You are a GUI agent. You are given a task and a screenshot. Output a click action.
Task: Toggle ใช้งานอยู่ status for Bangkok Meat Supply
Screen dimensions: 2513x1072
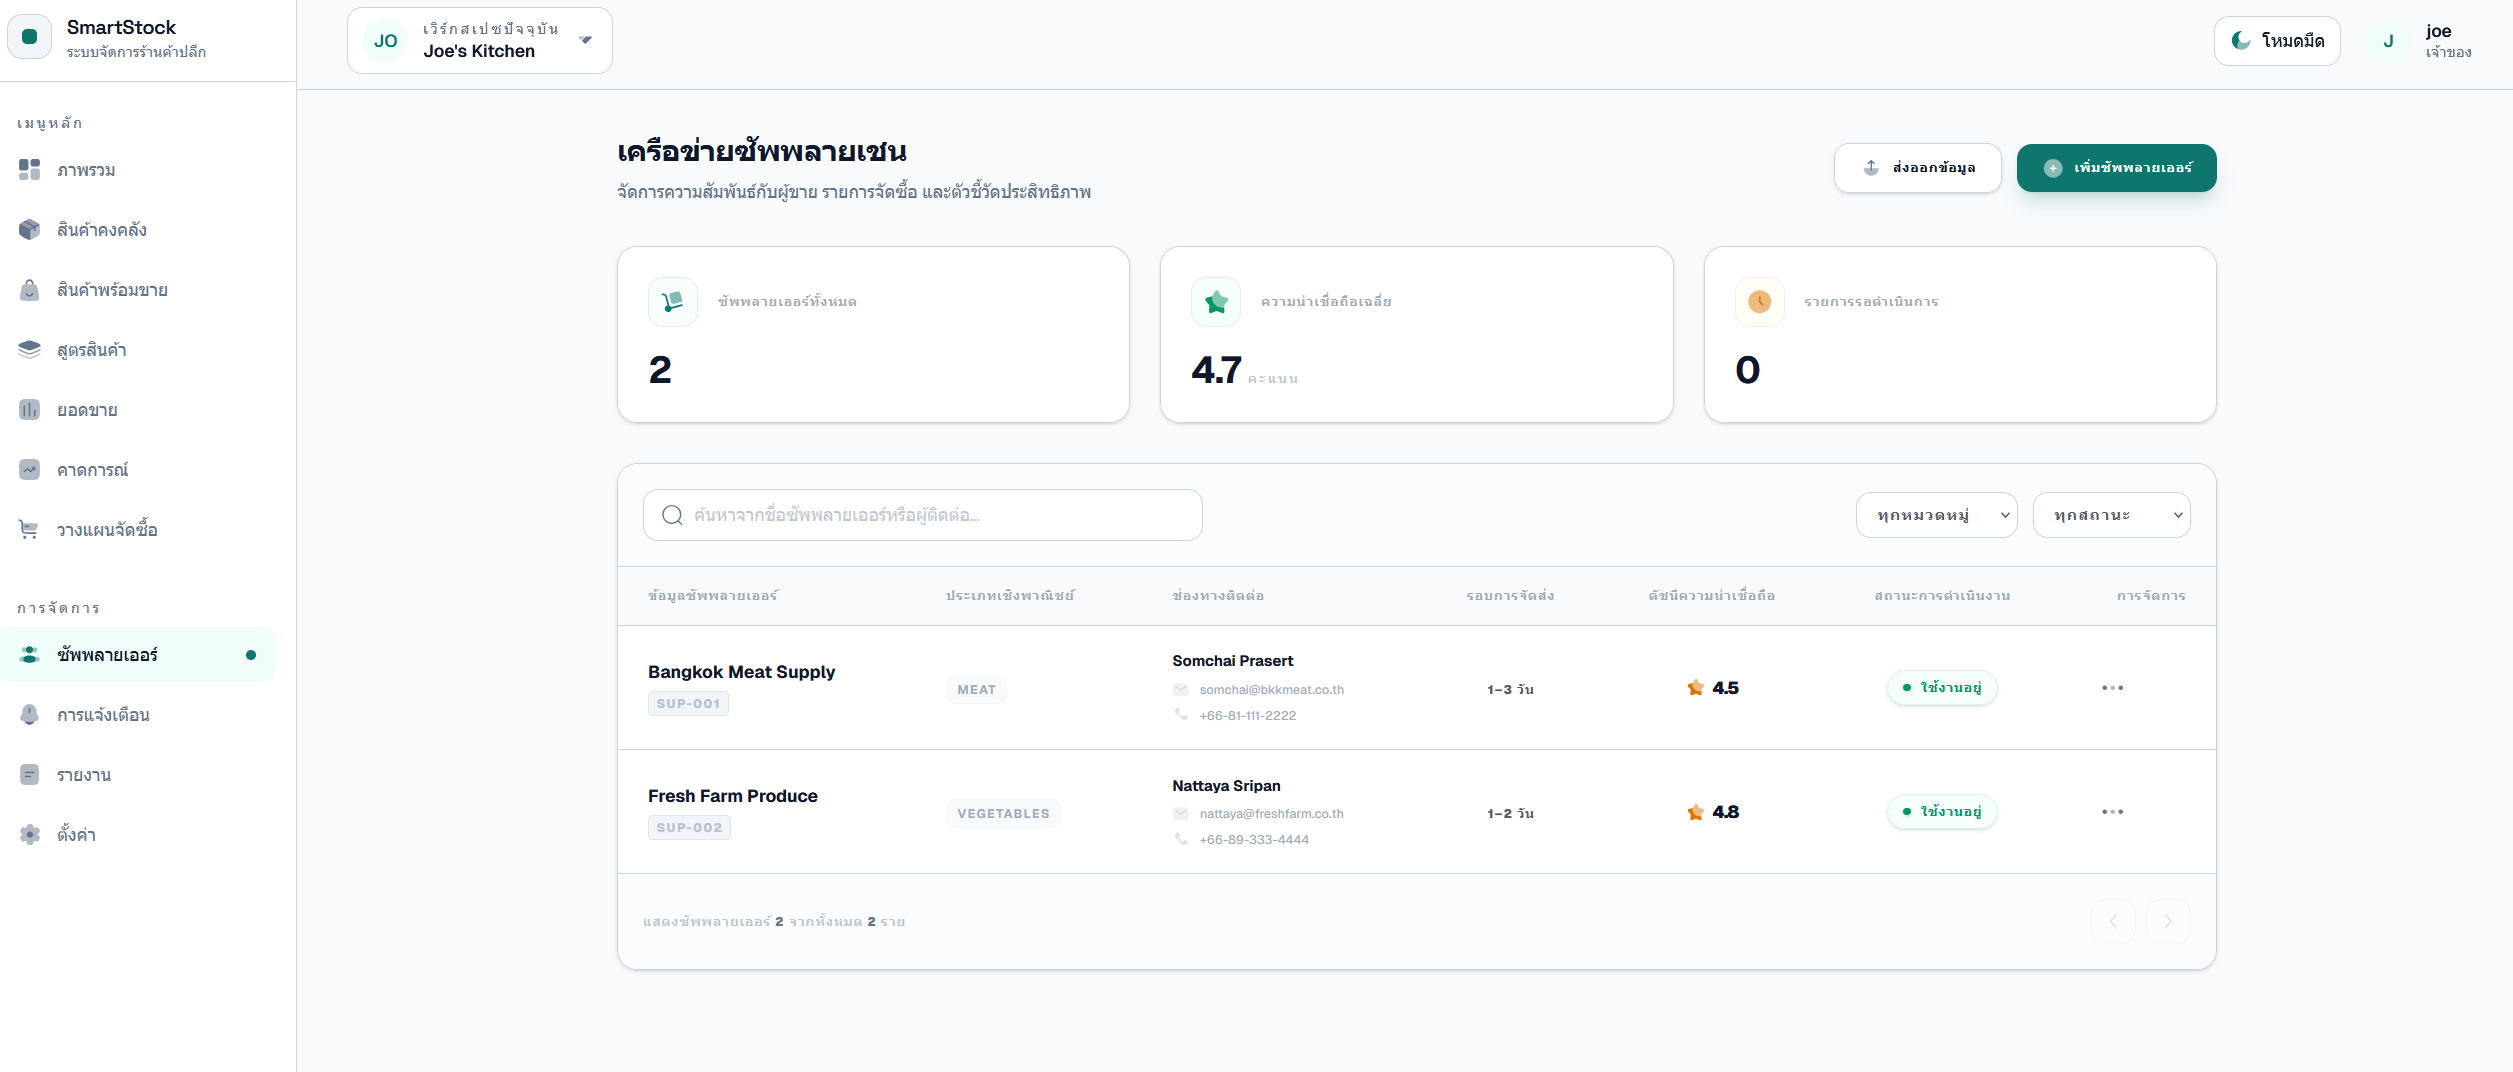[x=1941, y=688]
